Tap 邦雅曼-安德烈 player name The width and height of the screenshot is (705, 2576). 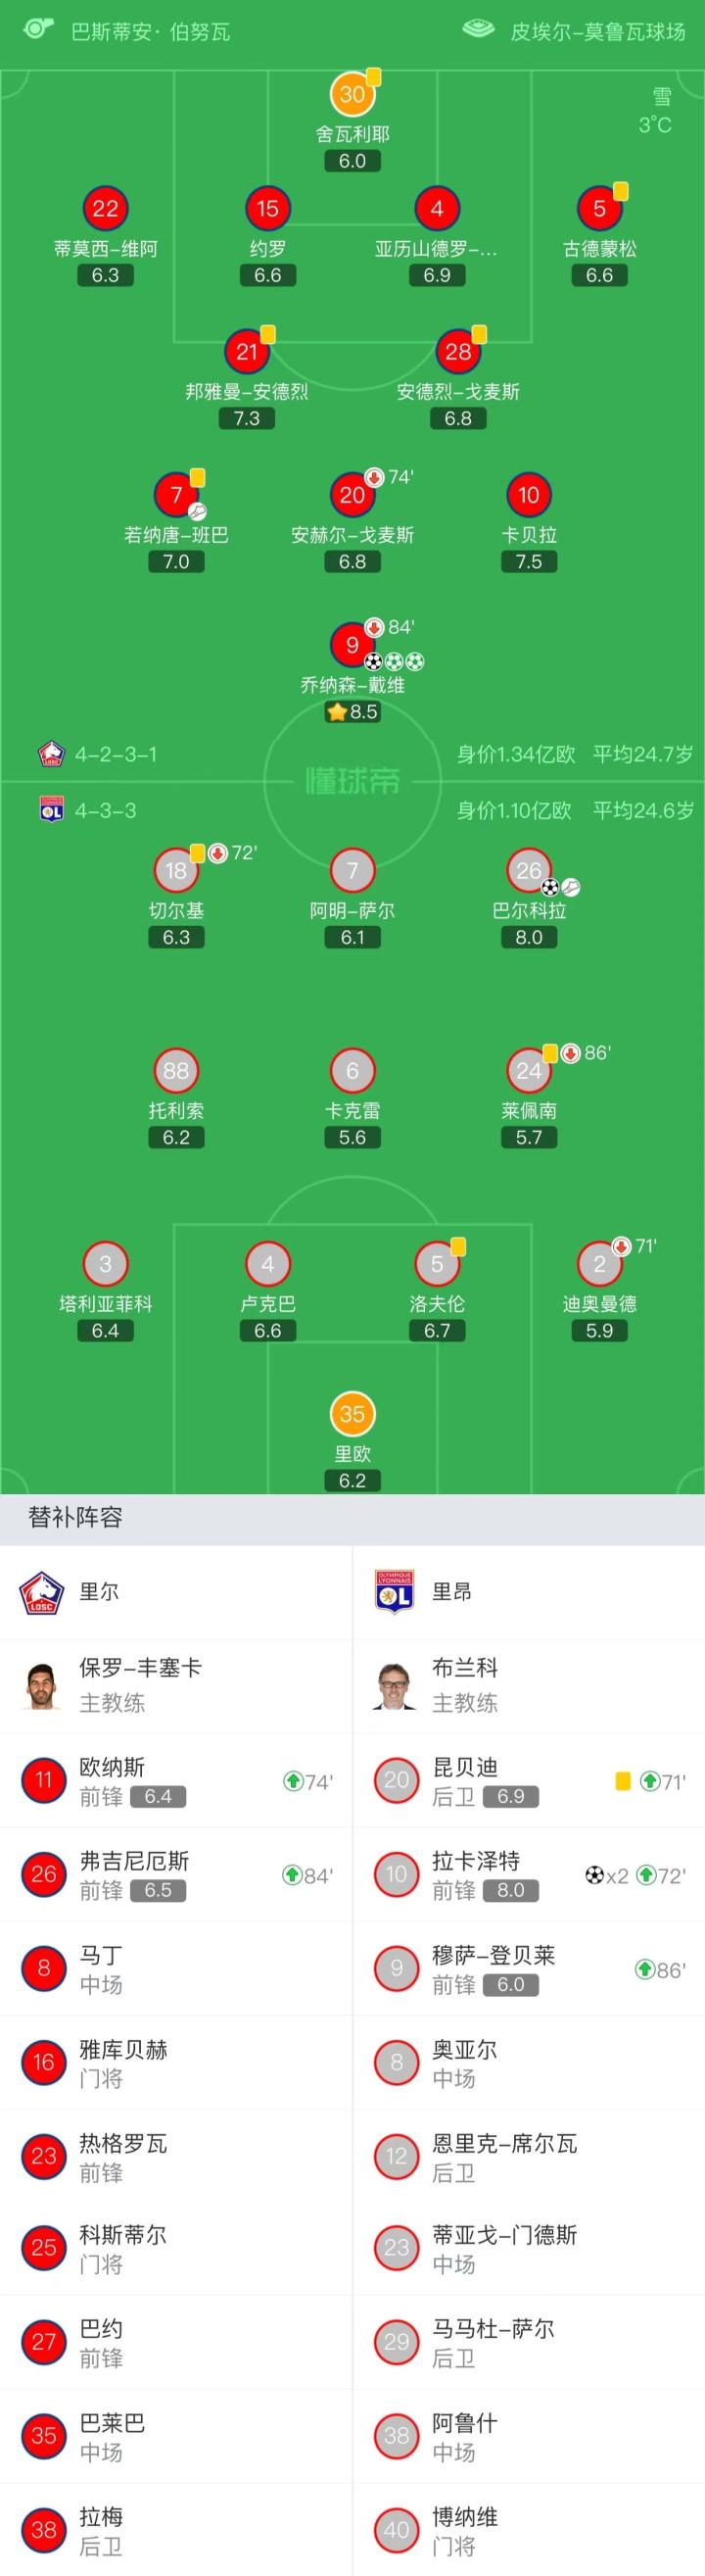coord(247,391)
